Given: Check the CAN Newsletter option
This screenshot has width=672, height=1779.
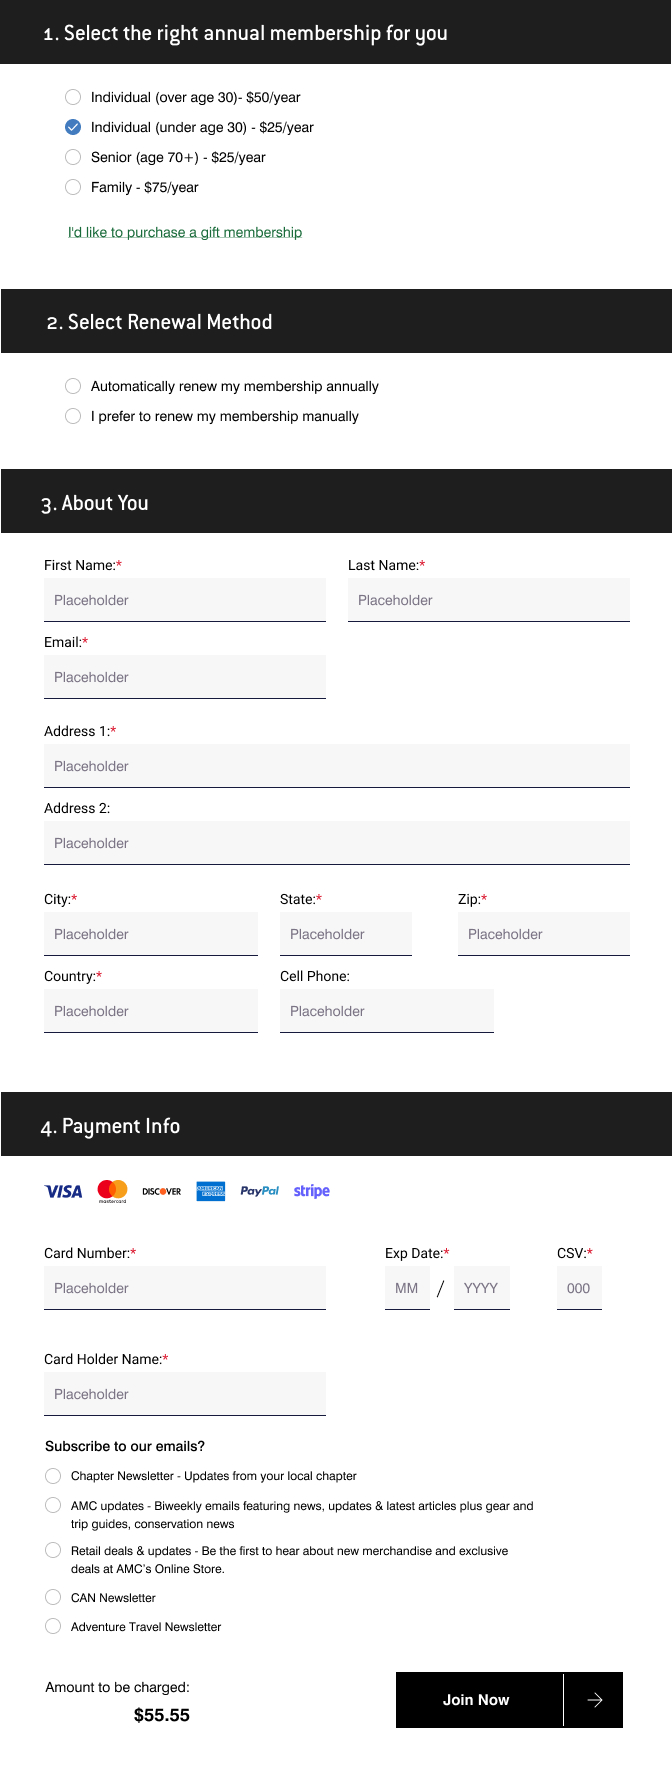Looking at the screenshot, I should click(x=53, y=1597).
